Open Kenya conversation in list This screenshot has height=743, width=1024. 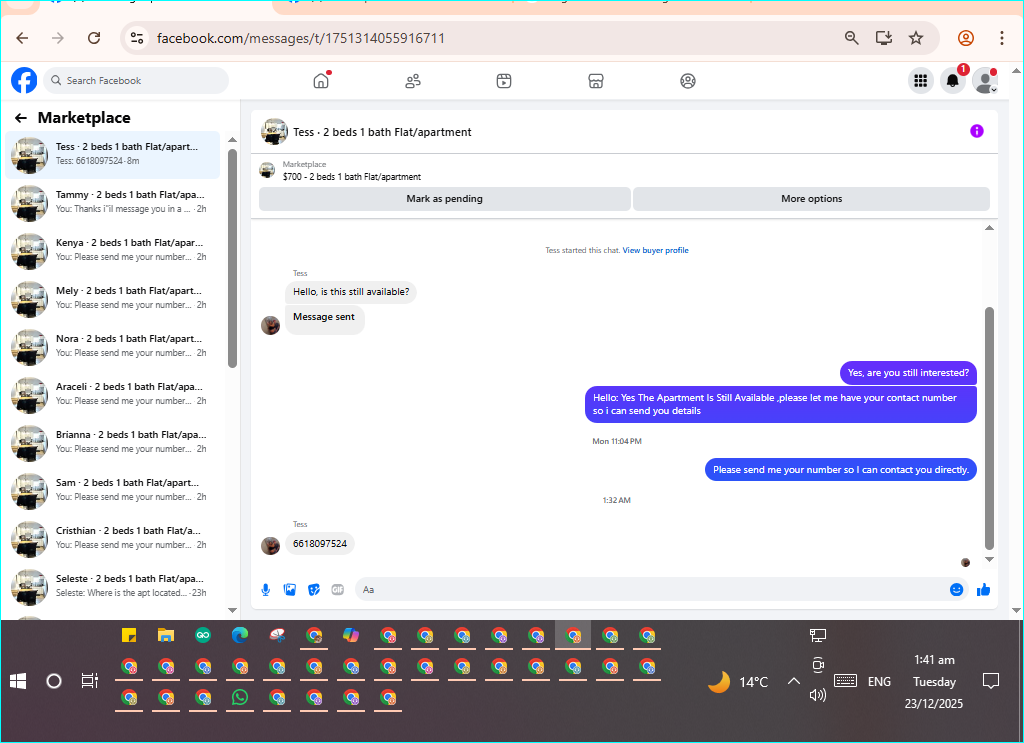point(112,251)
